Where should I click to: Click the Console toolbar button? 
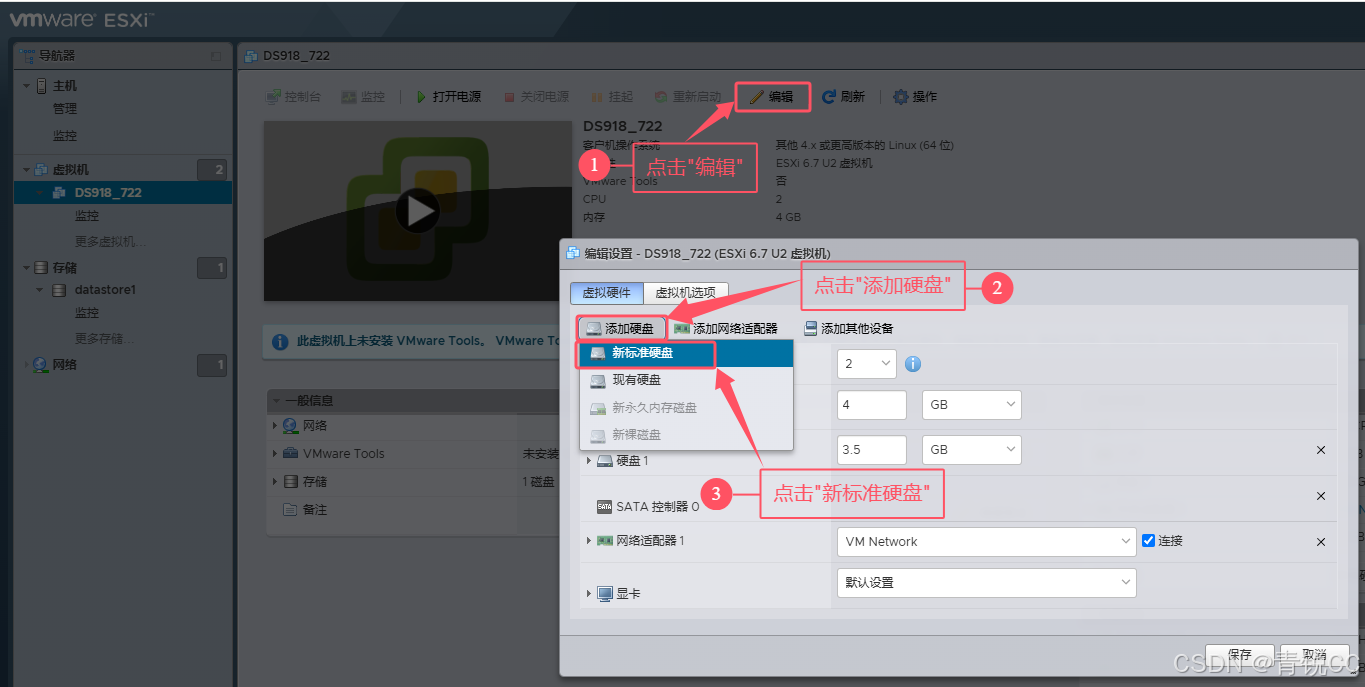[293, 97]
